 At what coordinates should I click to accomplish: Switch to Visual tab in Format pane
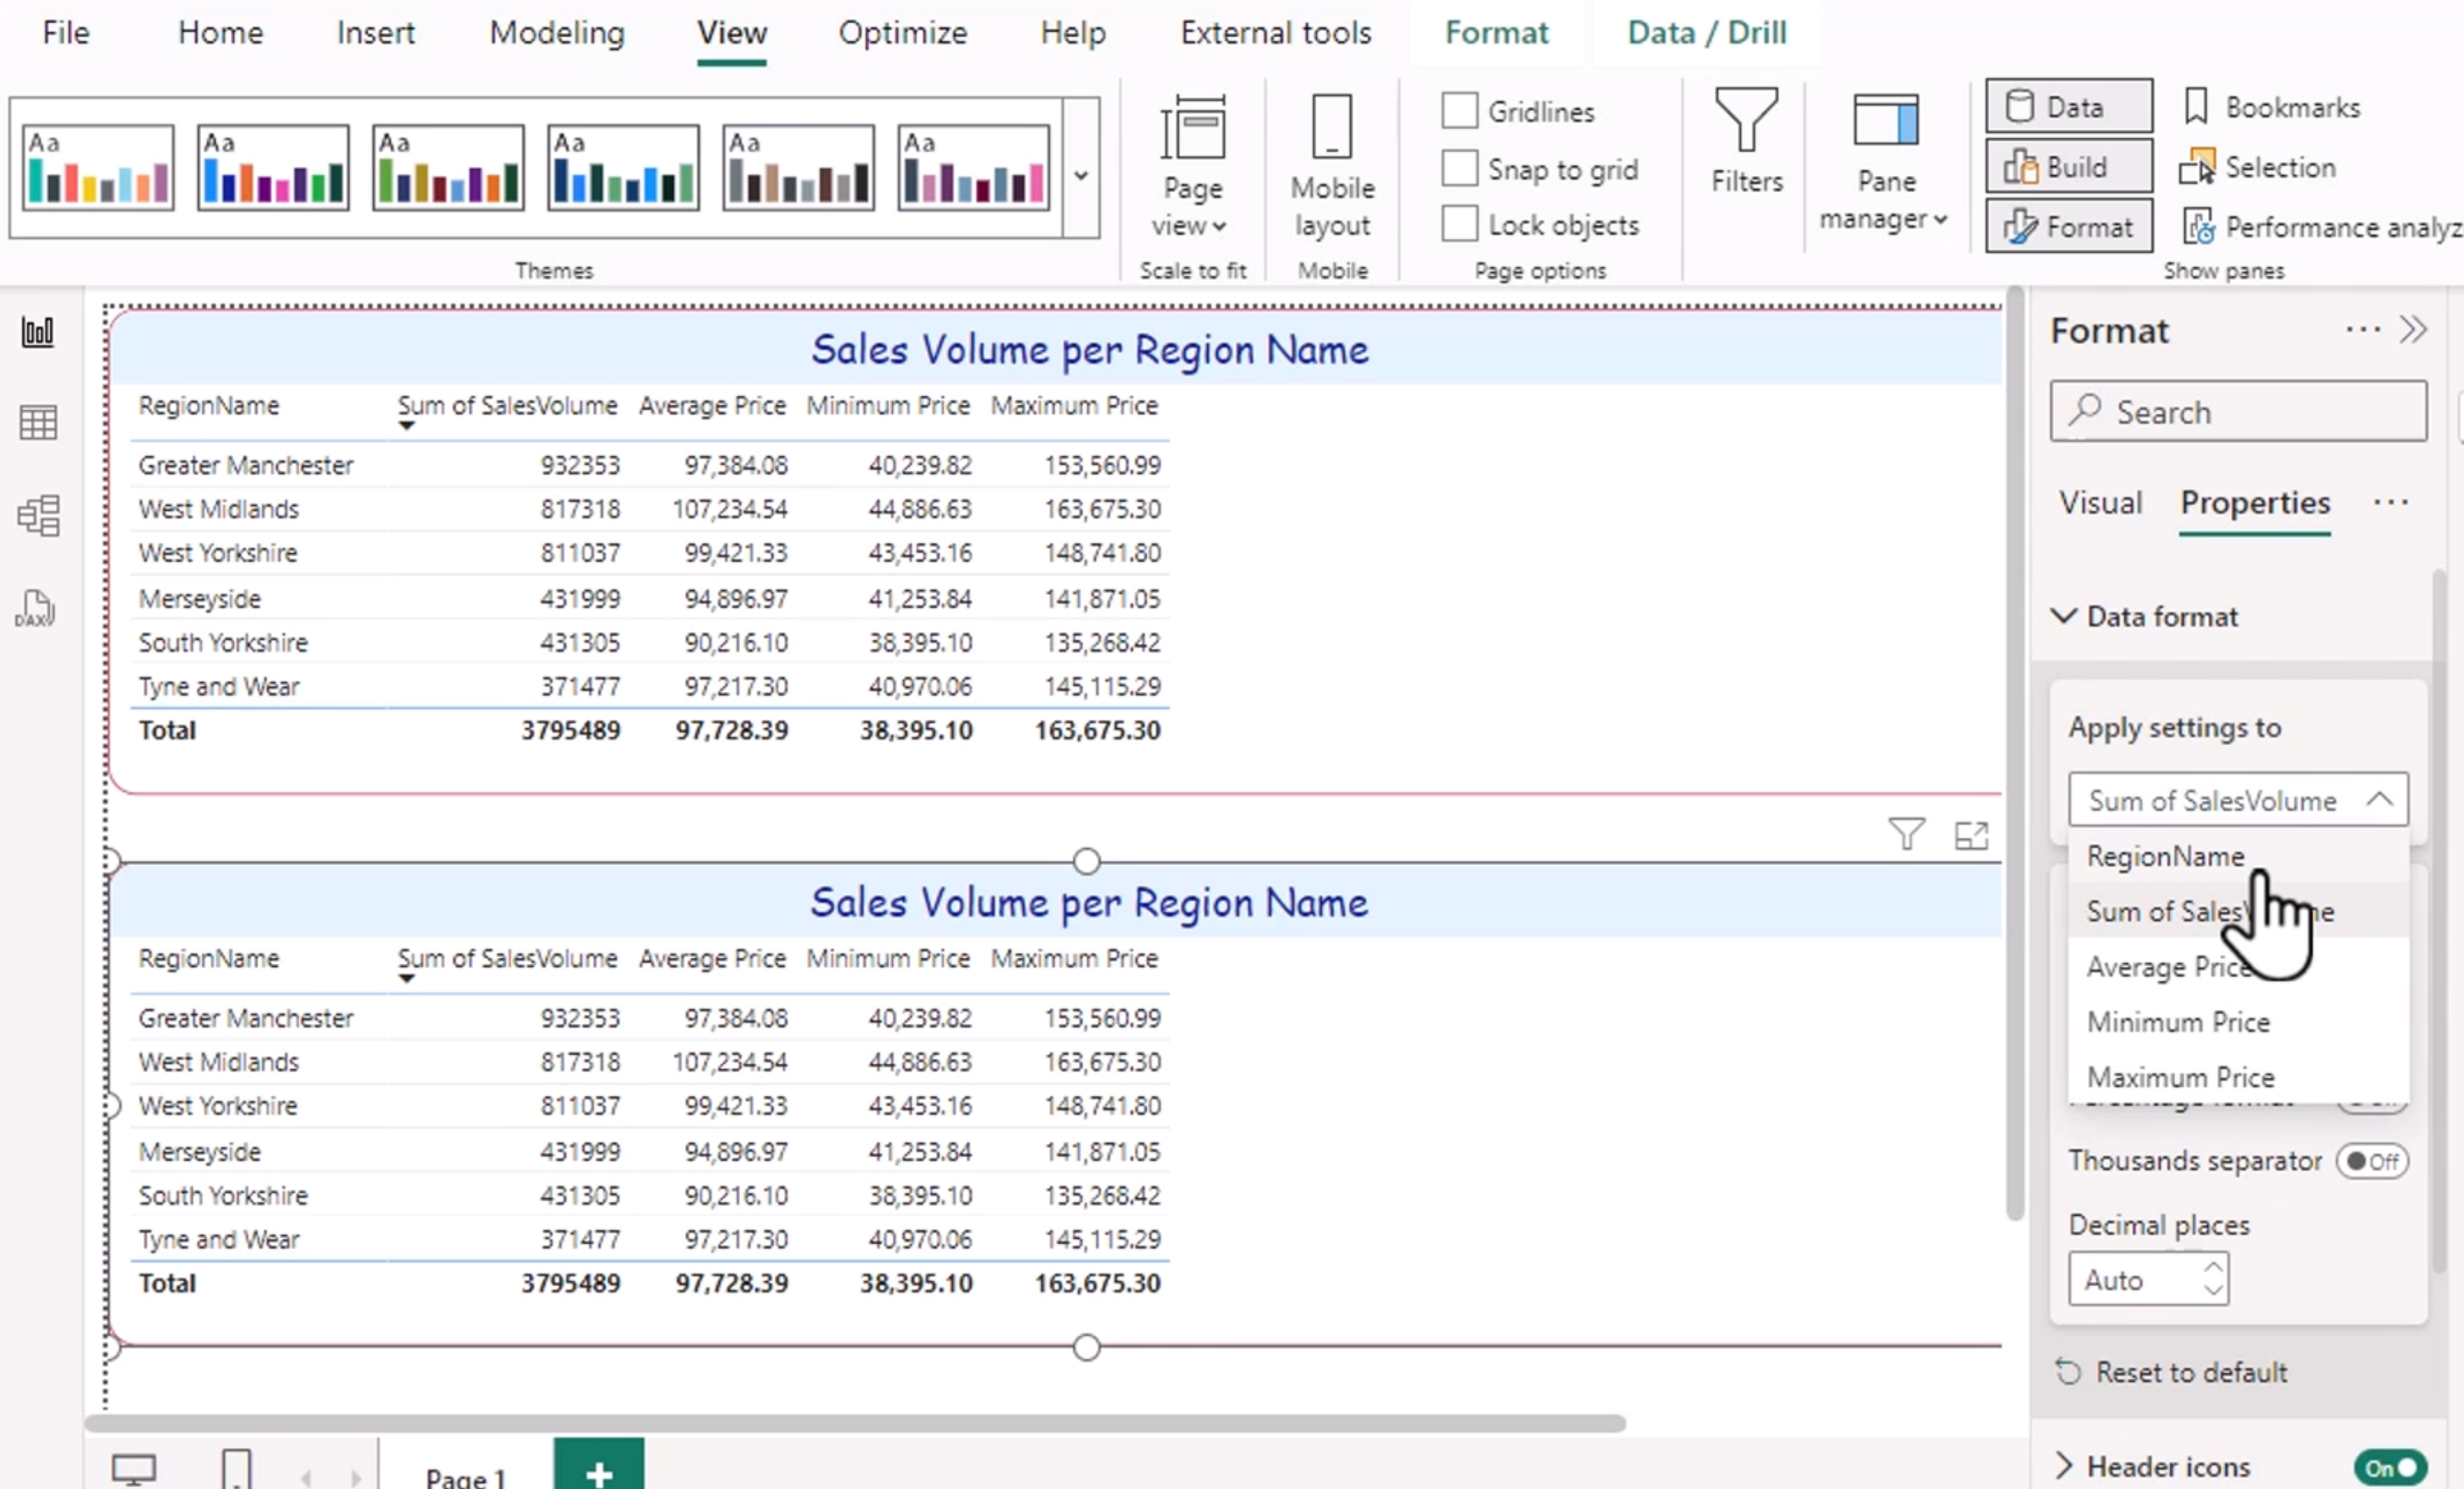click(2100, 502)
